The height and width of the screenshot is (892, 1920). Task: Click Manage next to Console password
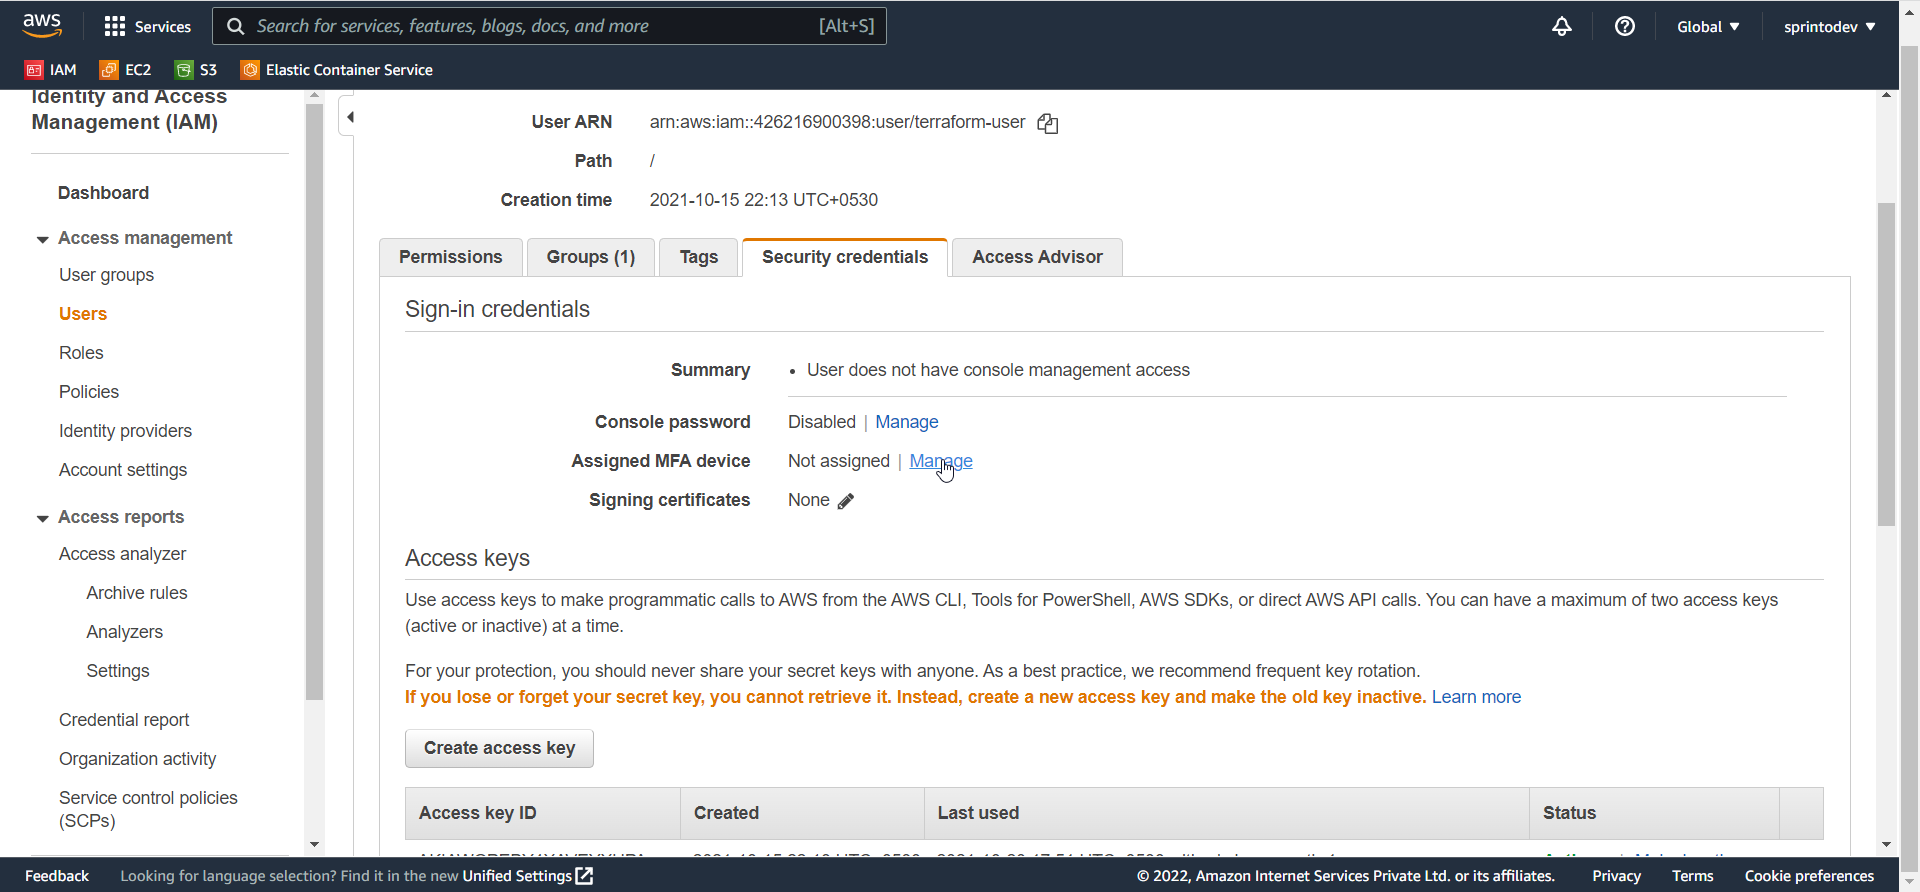[x=907, y=422]
